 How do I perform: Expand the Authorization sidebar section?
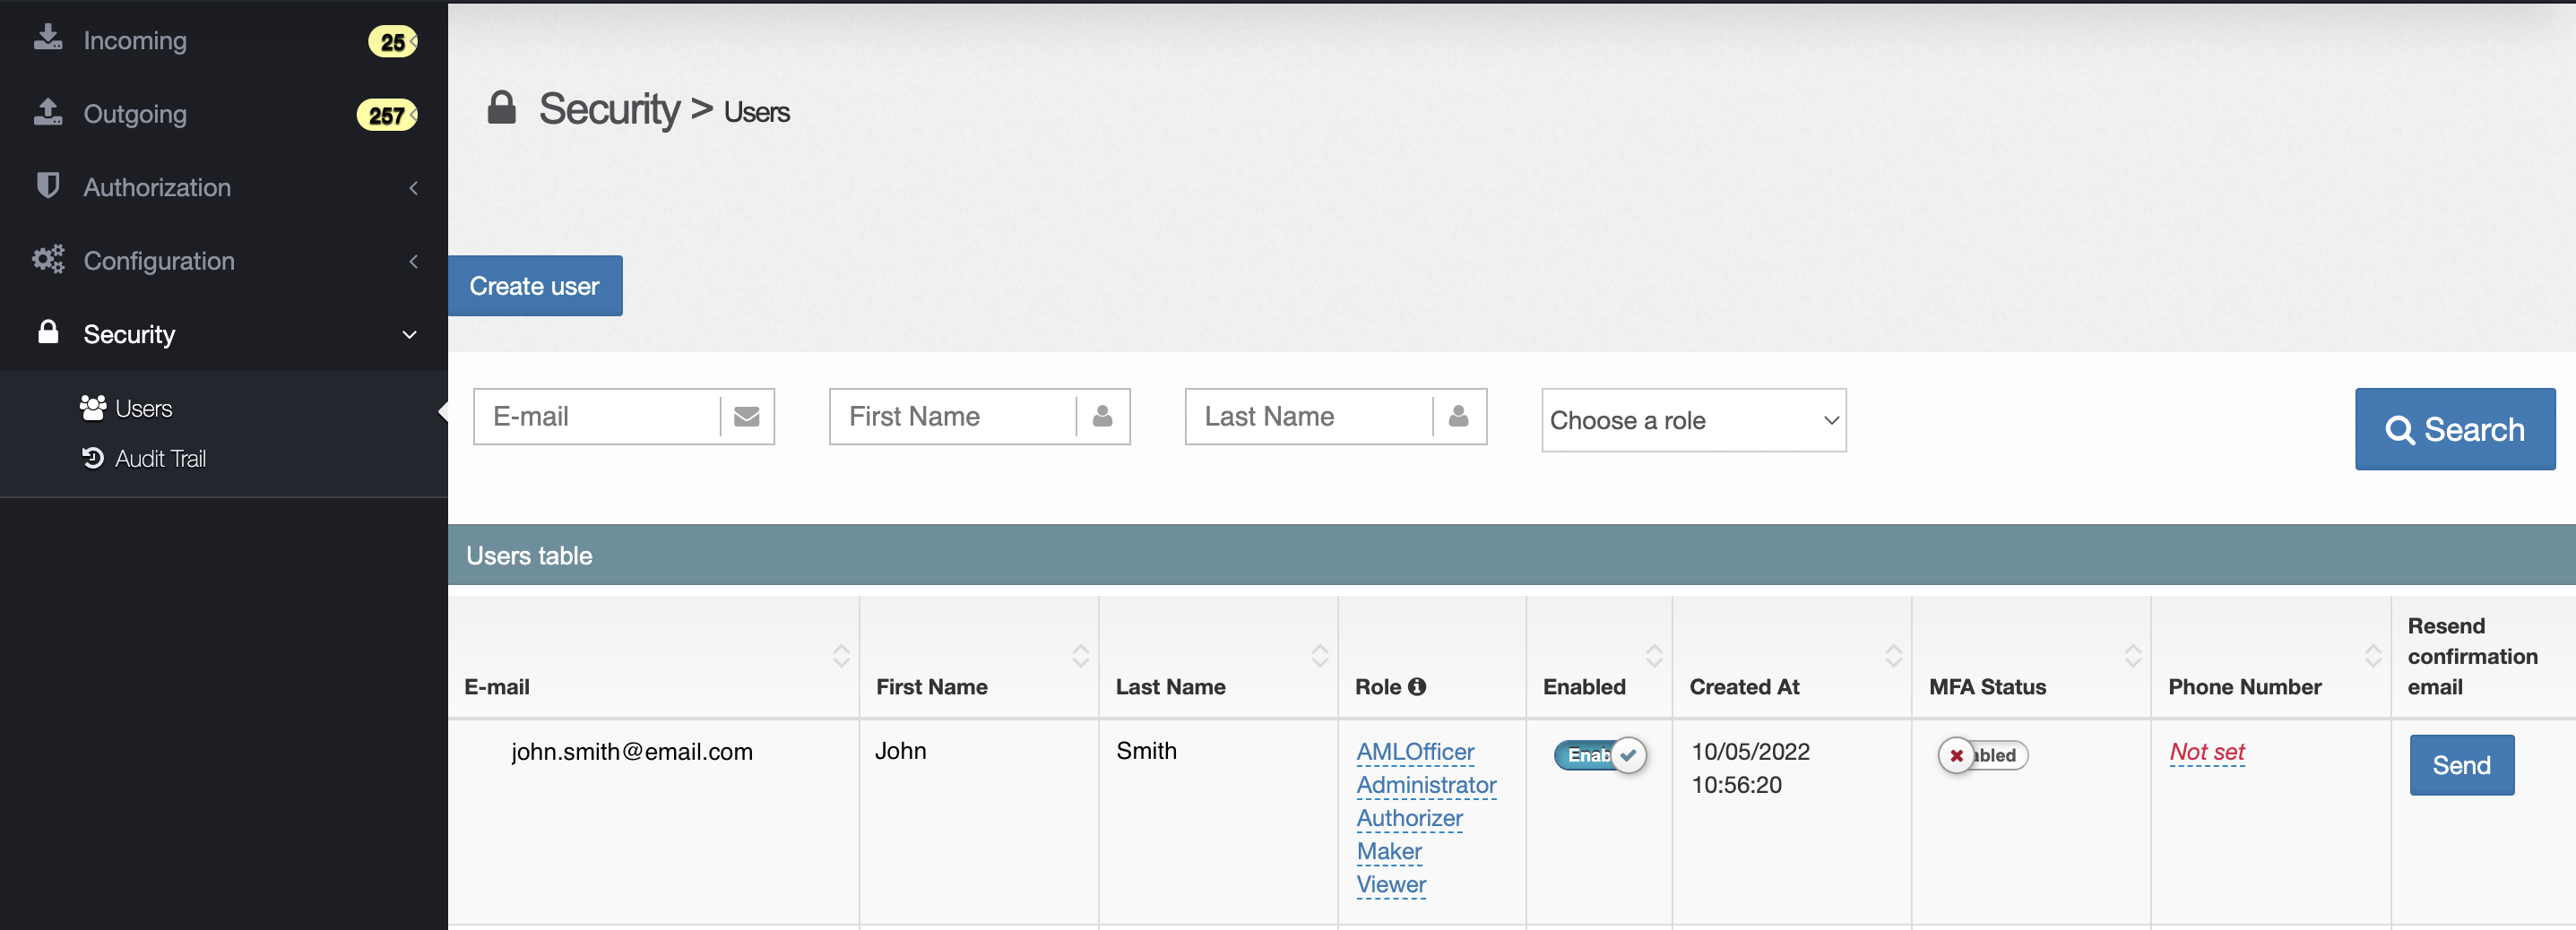point(413,188)
